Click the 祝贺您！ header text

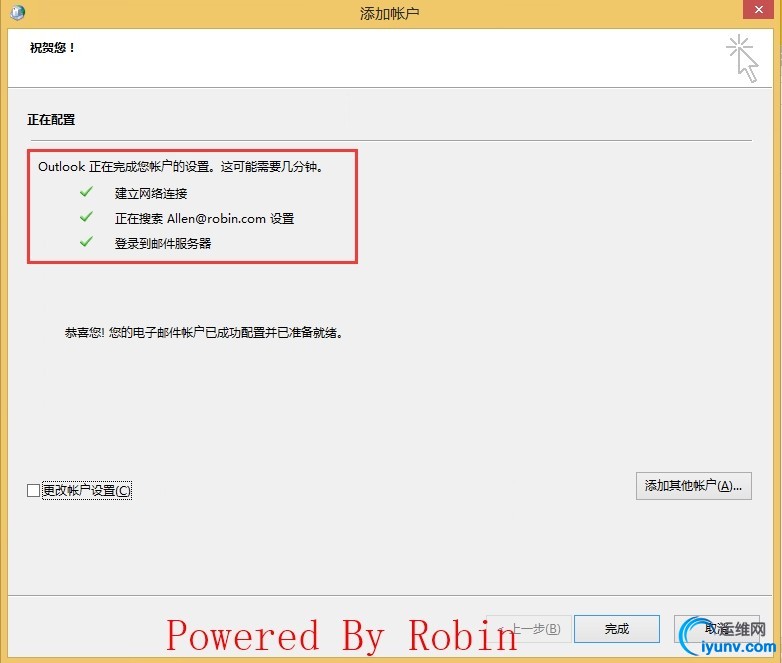[52, 48]
